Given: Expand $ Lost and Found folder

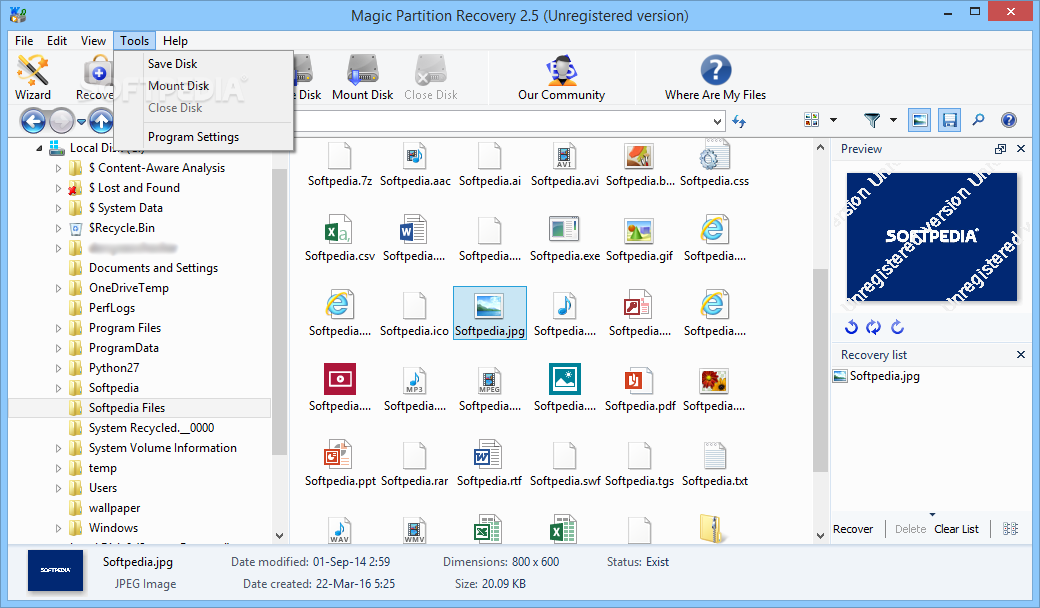Looking at the screenshot, I should click(58, 188).
